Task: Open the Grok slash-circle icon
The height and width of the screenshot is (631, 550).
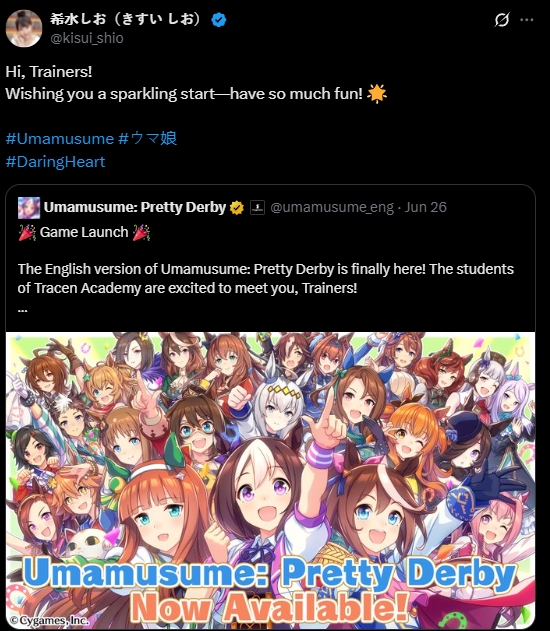Action: 502,20
